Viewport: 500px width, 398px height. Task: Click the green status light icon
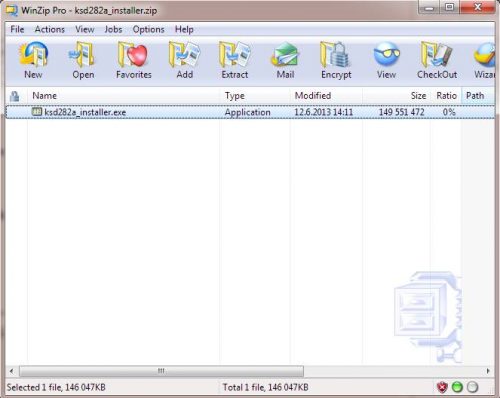point(457,387)
